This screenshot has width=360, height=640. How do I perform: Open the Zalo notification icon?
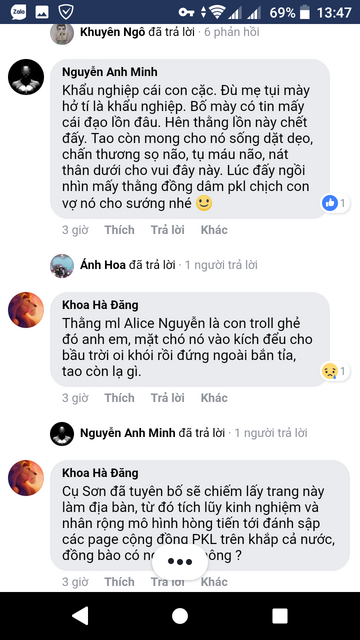(x=18, y=12)
